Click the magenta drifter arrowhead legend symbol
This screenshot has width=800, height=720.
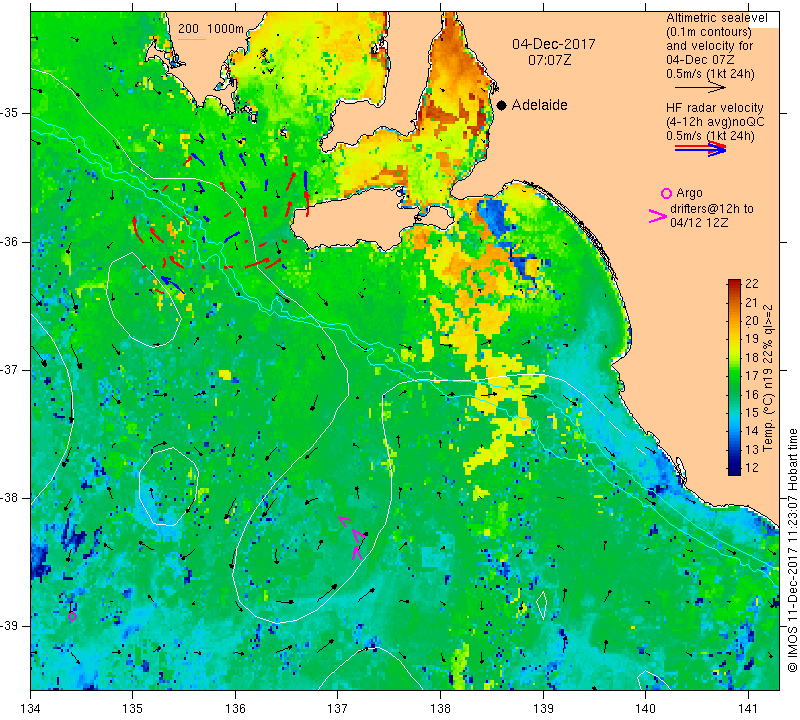click(x=658, y=216)
